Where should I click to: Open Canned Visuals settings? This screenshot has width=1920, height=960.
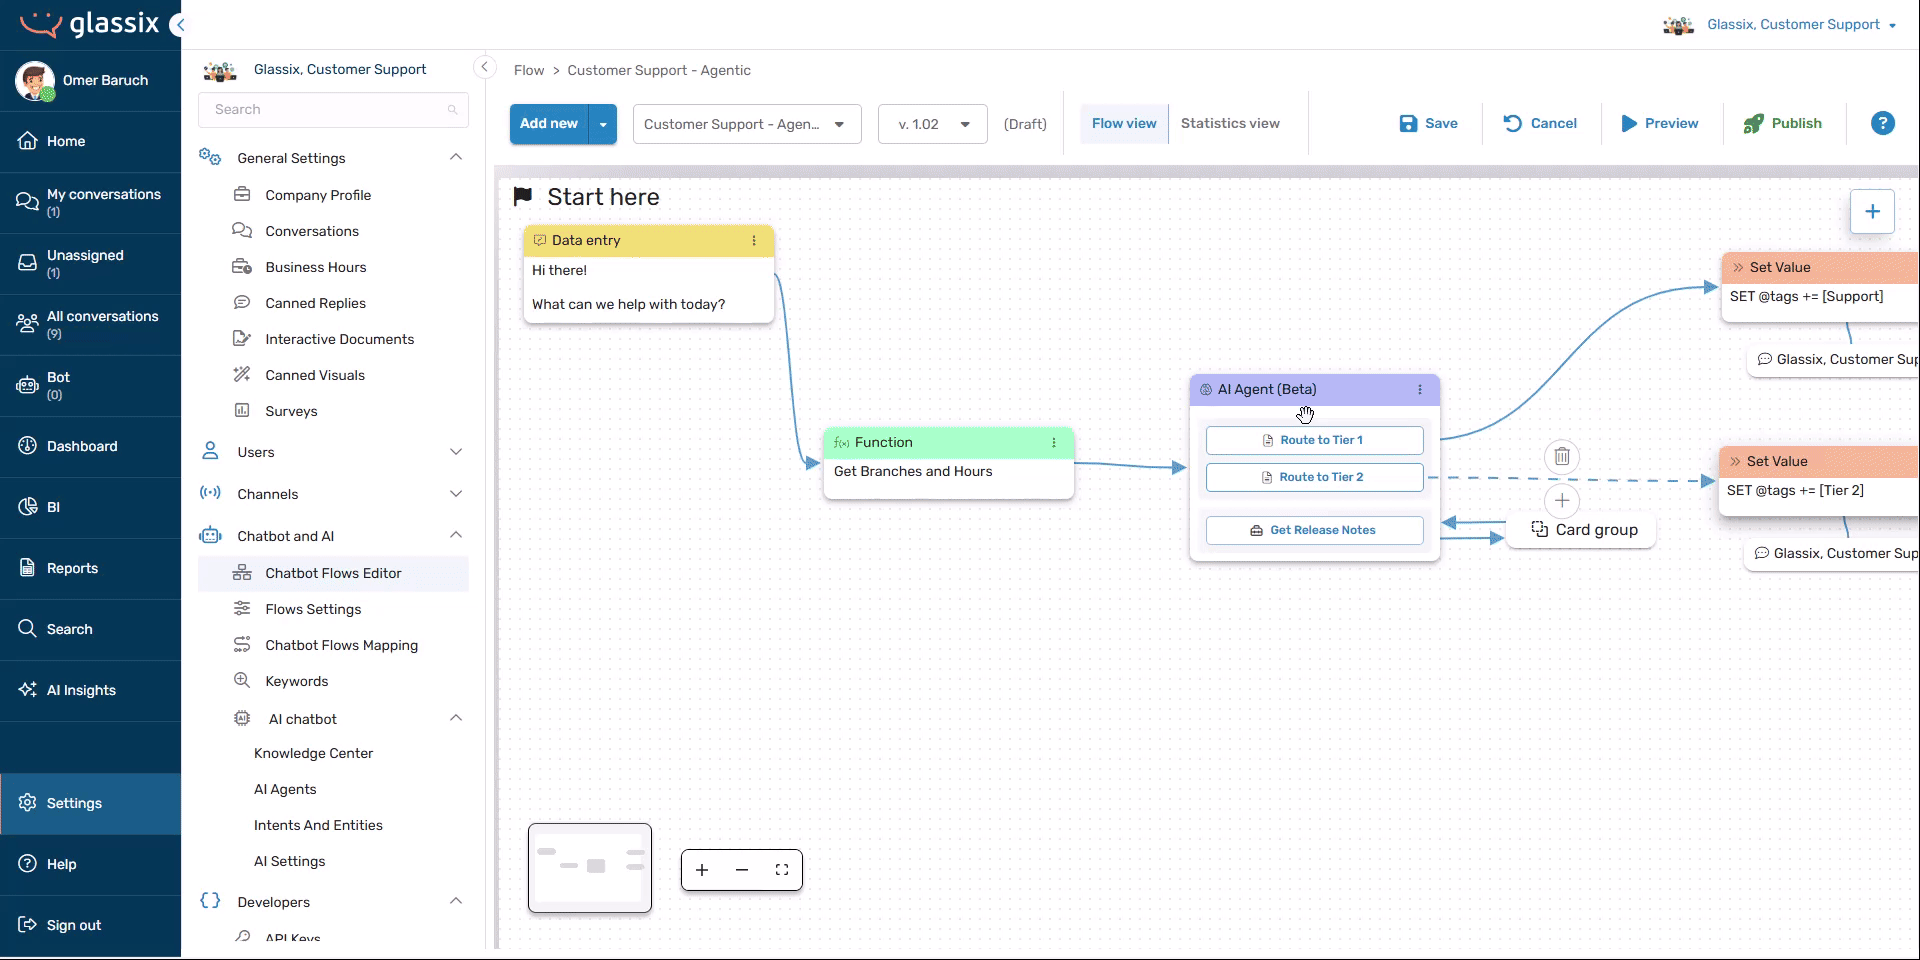point(315,375)
